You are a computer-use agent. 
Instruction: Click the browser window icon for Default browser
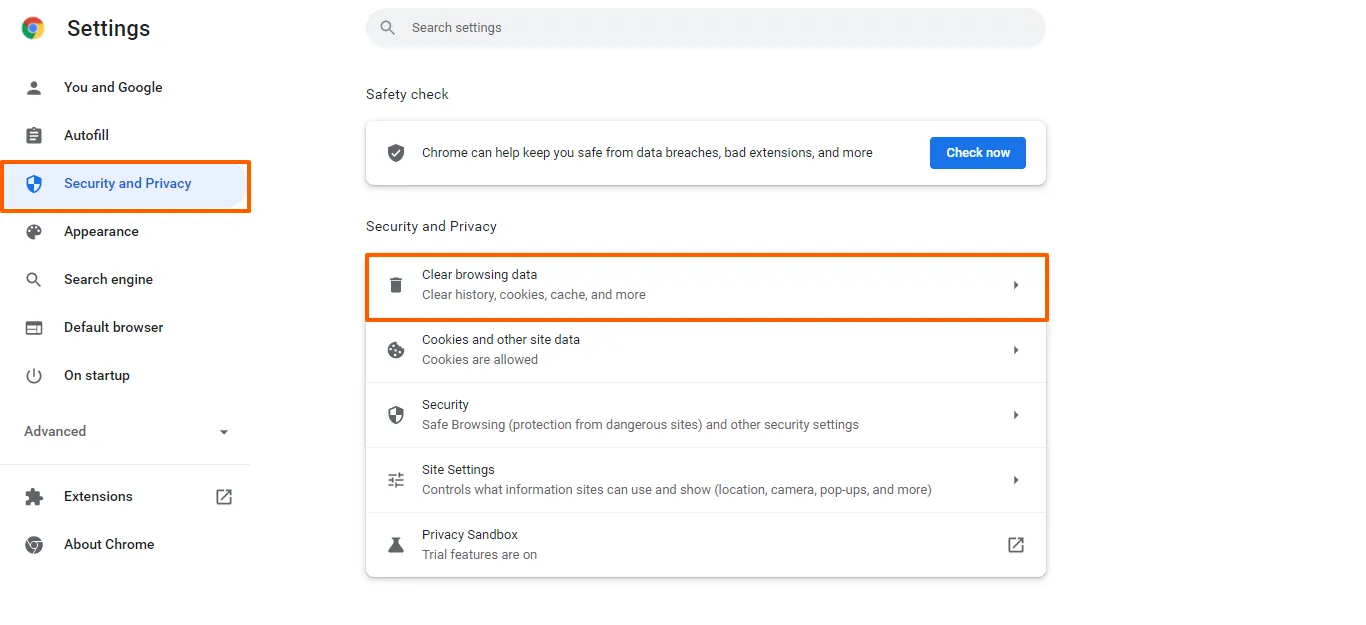coord(34,328)
